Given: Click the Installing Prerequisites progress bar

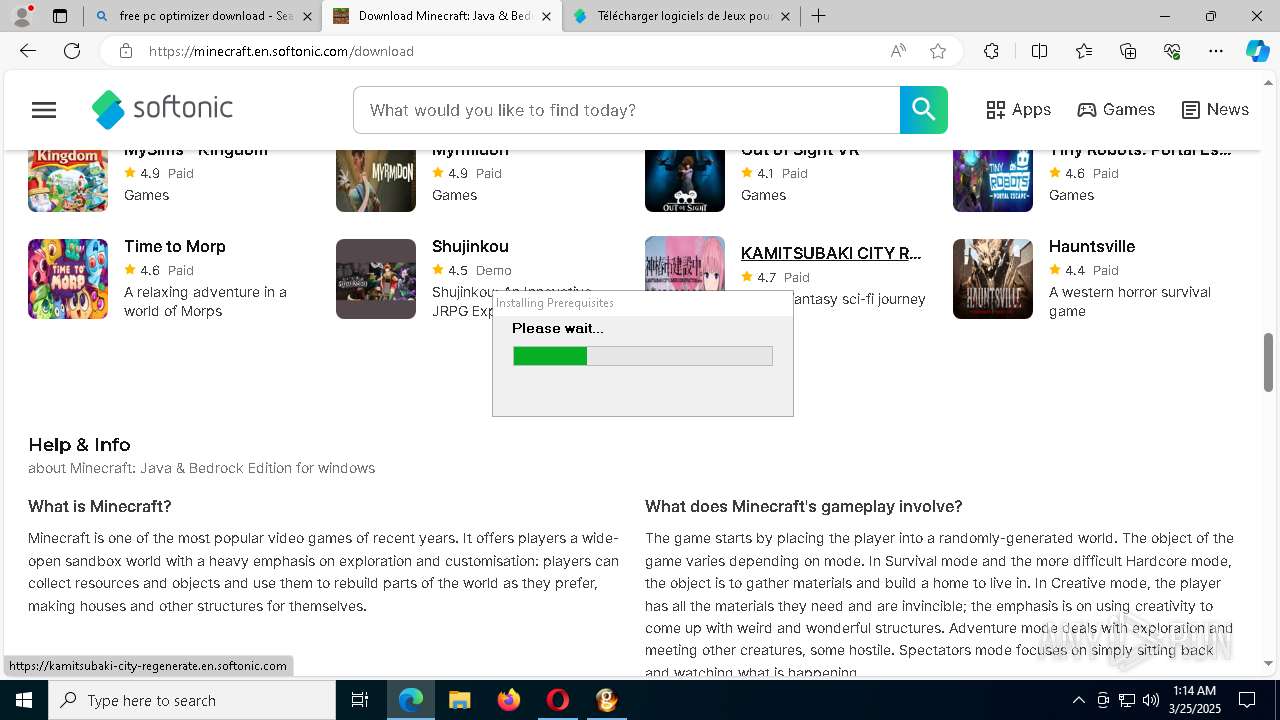Looking at the screenshot, I should click(x=643, y=356).
